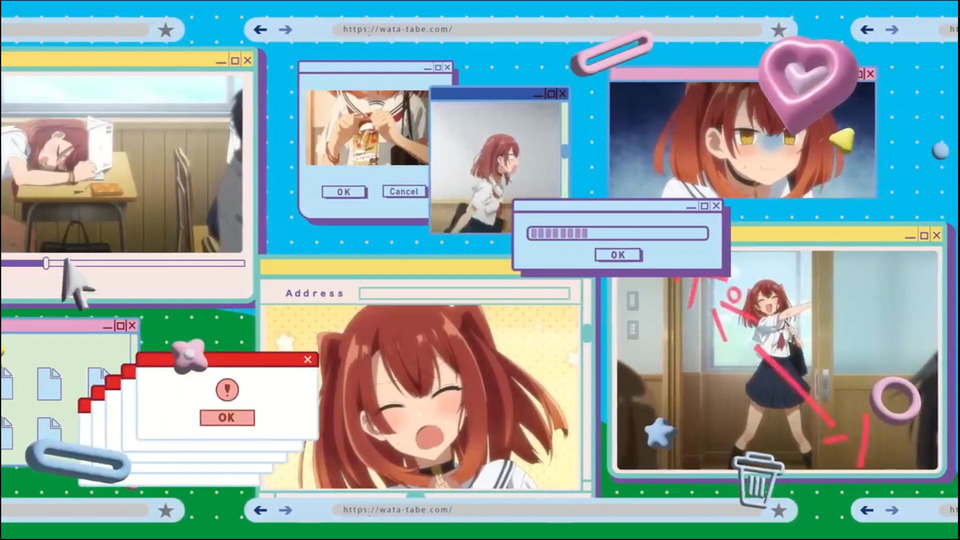Click the running girl image

495,167
